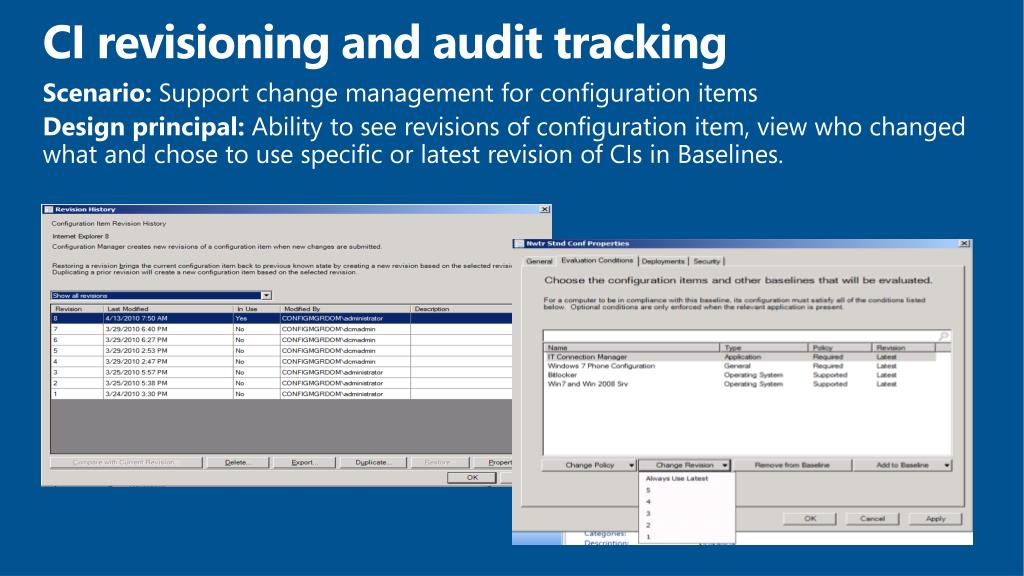
Task: Click Remove from Baseline button
Action: (792, 465)
